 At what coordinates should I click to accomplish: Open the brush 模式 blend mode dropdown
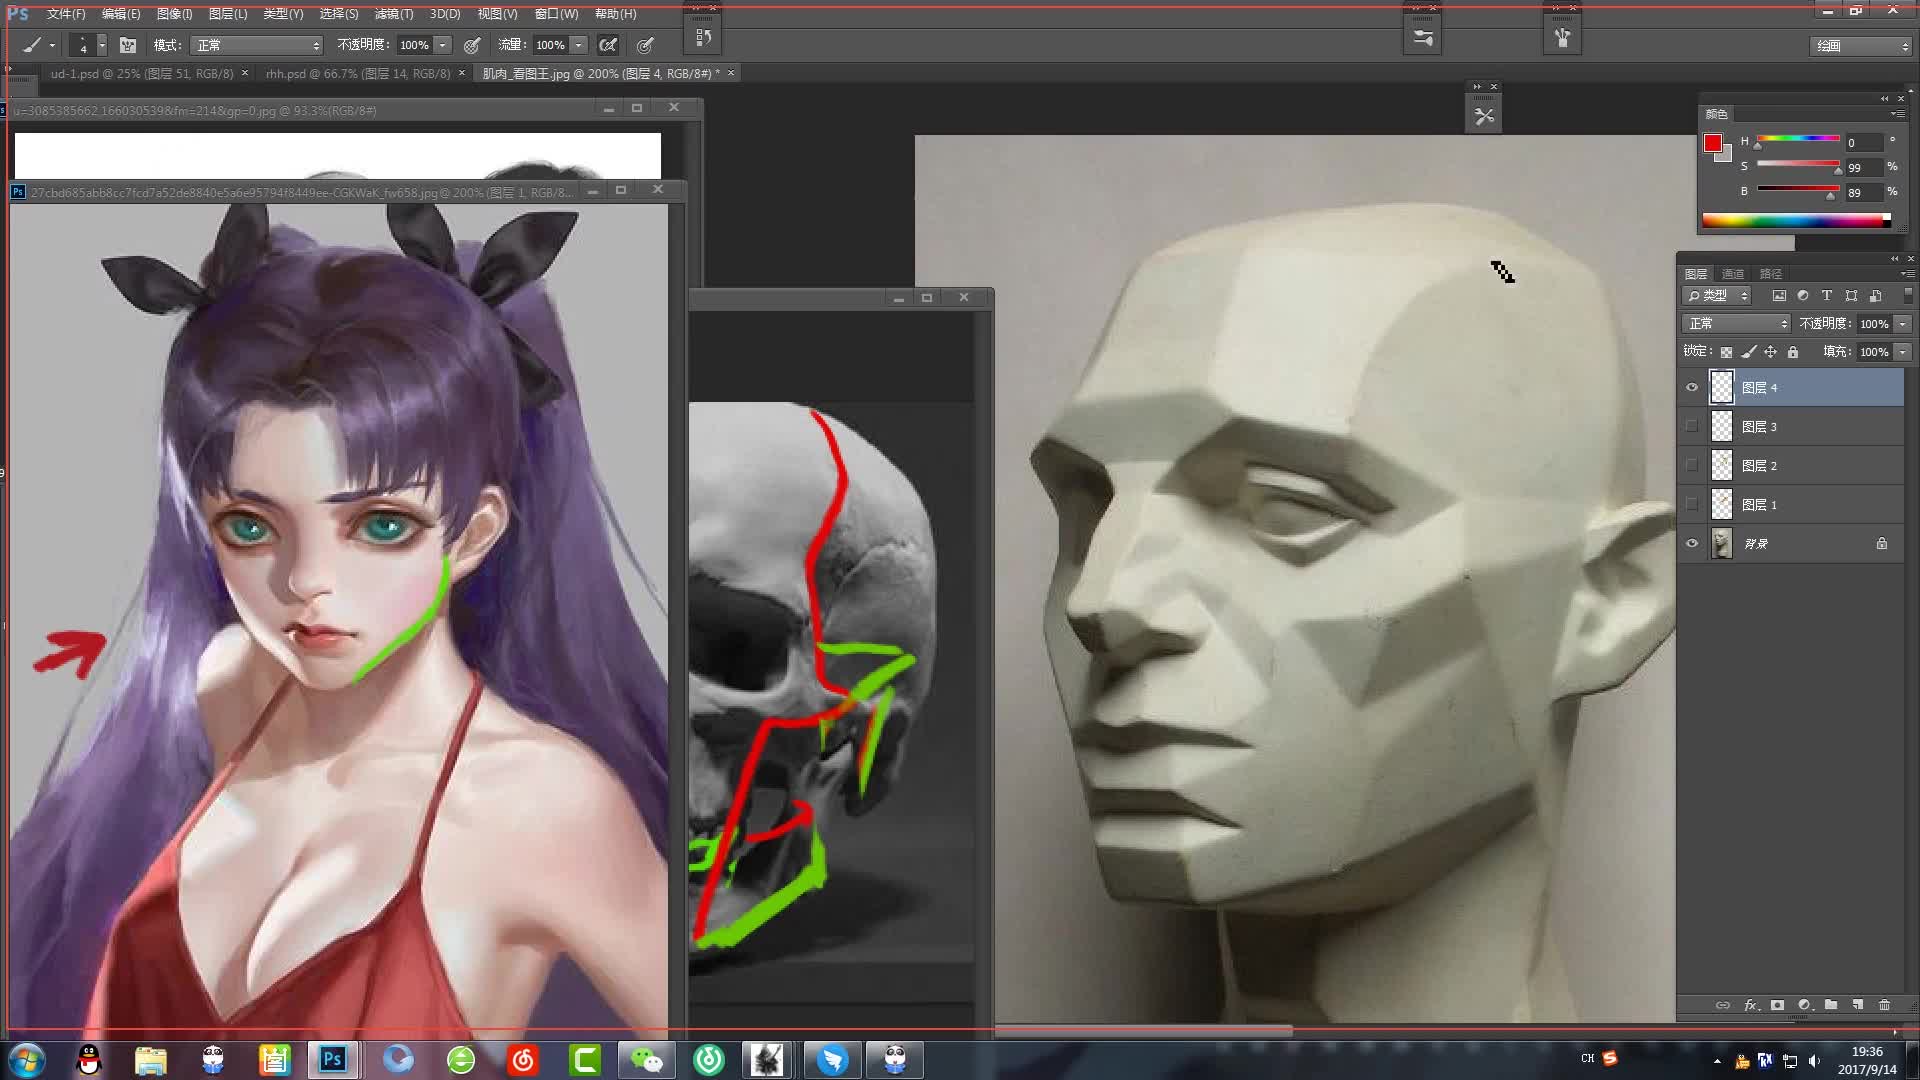point(257,45)
